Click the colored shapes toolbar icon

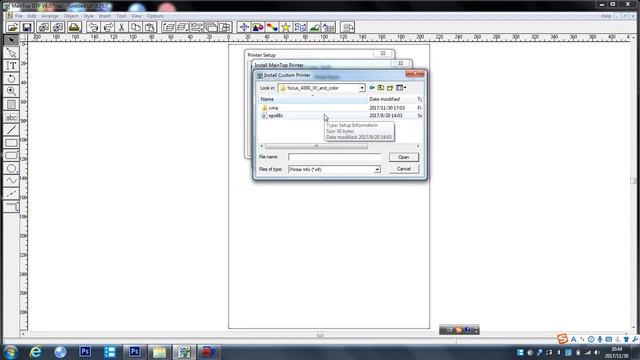click(x=258, y=27)
